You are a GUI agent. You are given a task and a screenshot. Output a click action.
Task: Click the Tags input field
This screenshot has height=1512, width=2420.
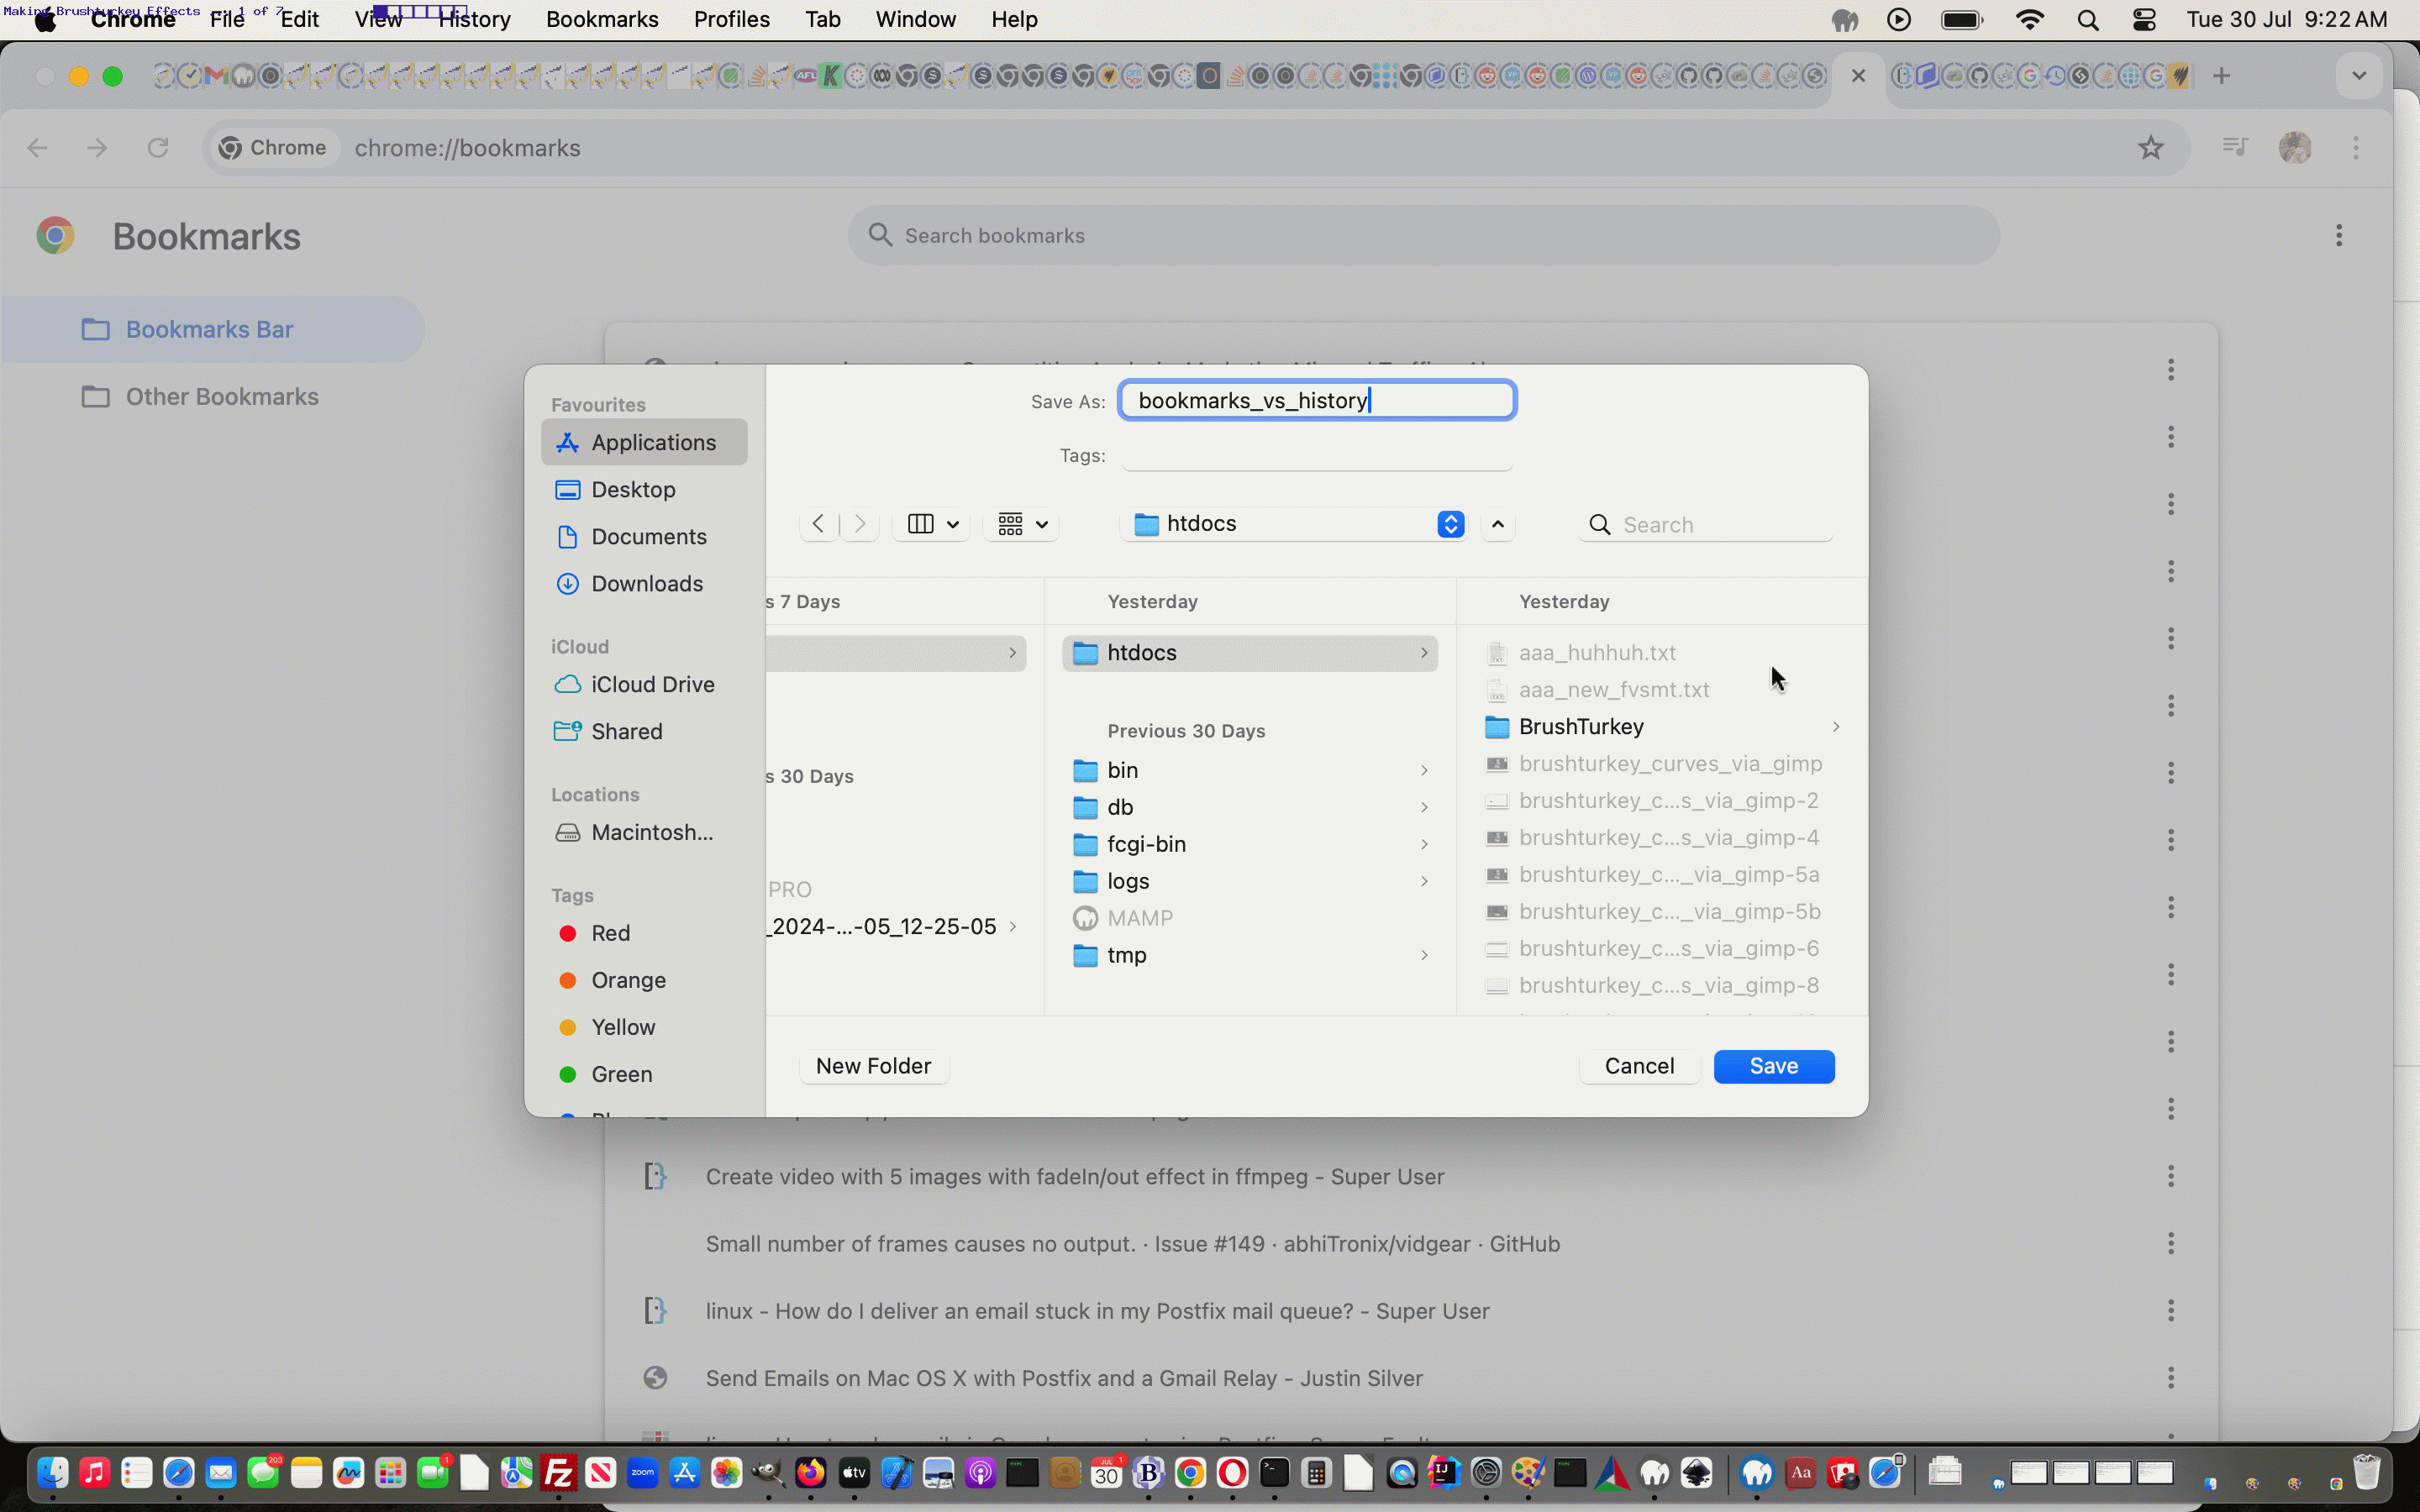coord(1316,455)
